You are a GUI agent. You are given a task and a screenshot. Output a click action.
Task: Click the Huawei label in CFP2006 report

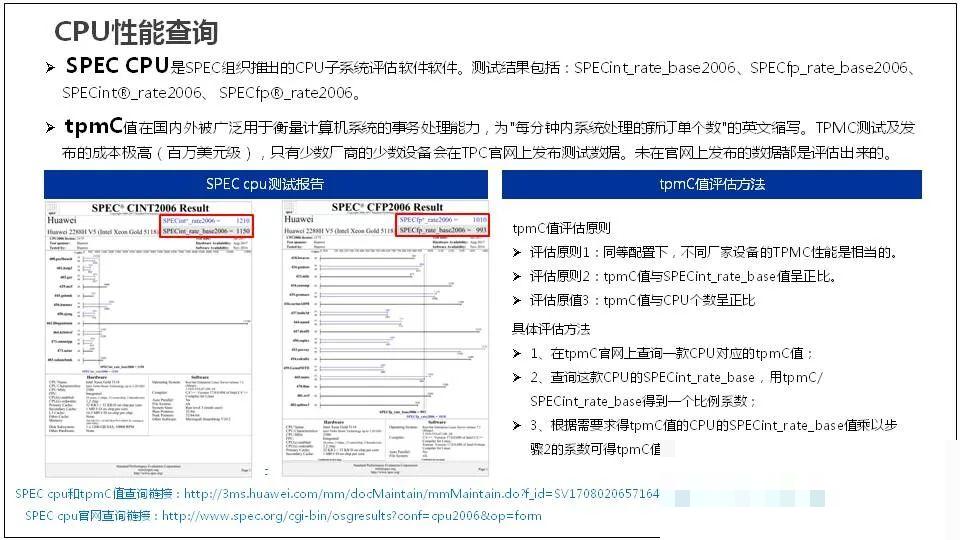click(x=299, y=219)
